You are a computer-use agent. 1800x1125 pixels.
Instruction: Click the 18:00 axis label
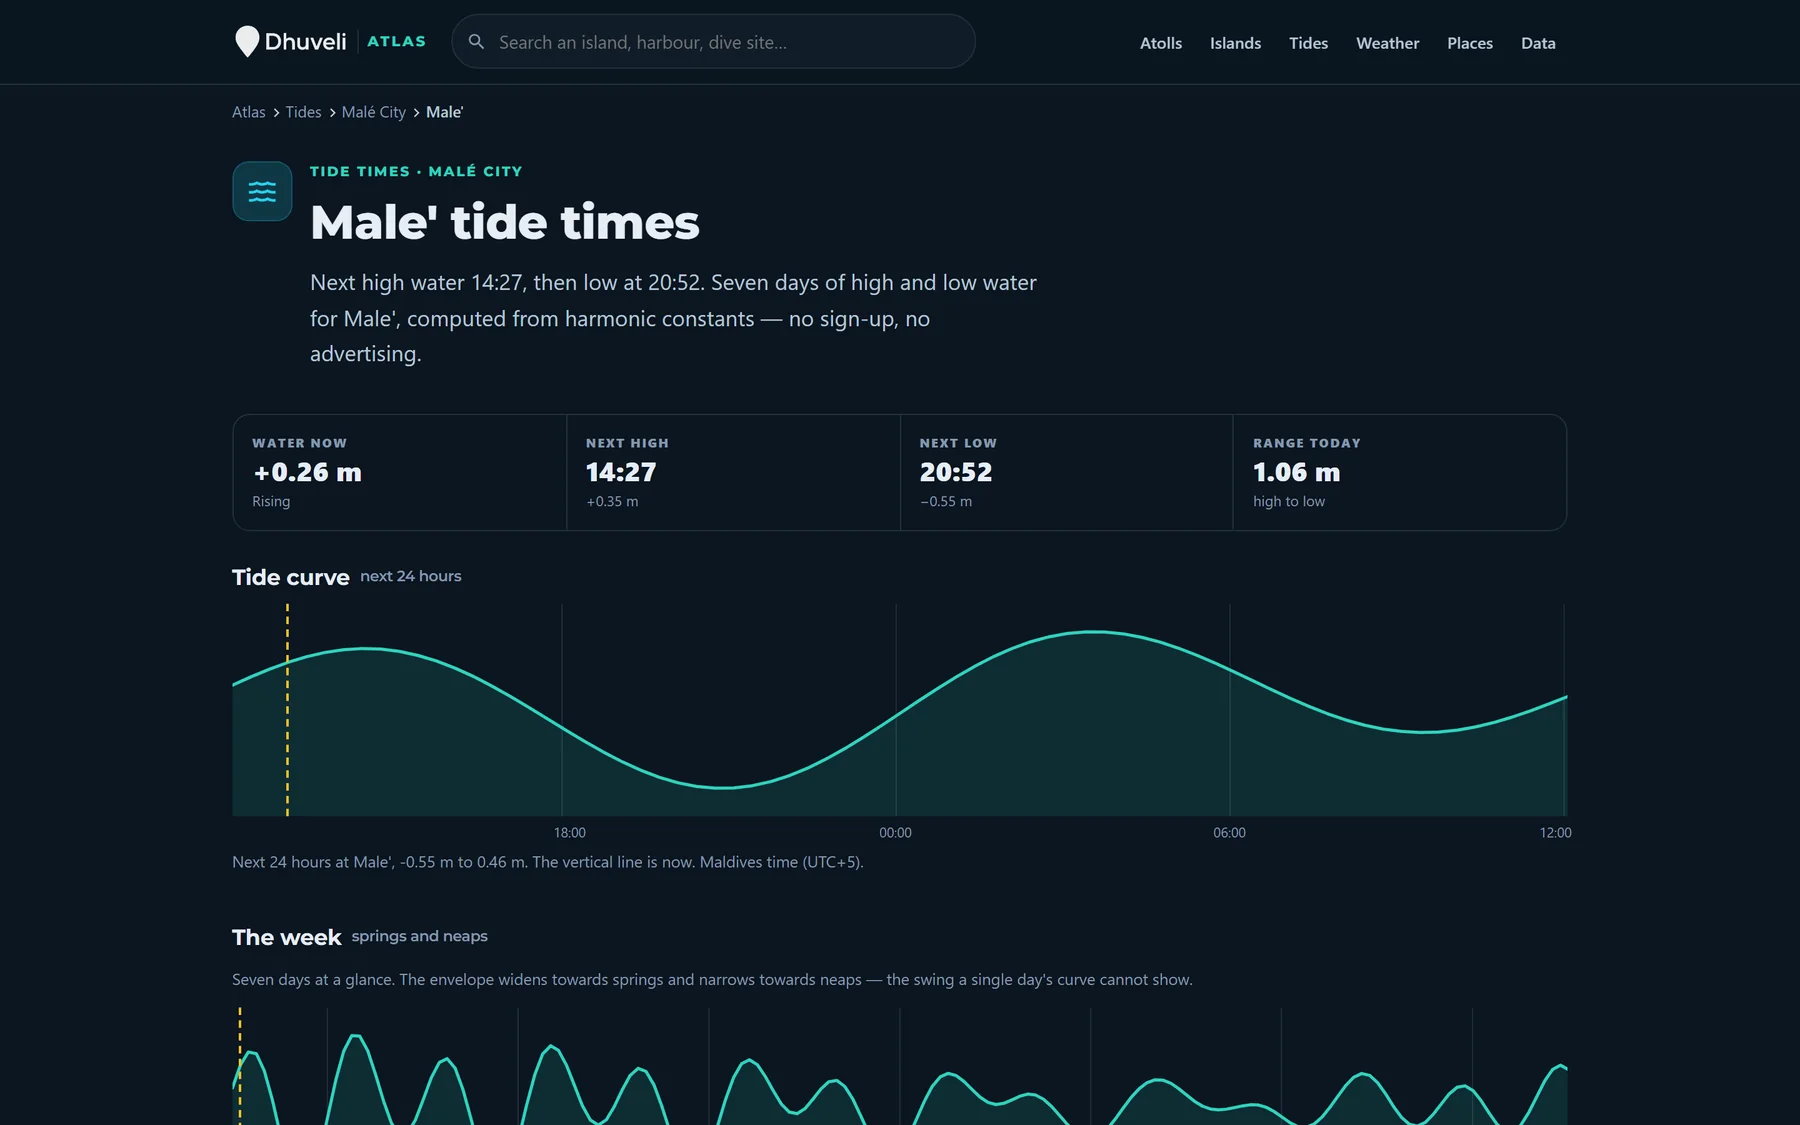coord(570,833)
